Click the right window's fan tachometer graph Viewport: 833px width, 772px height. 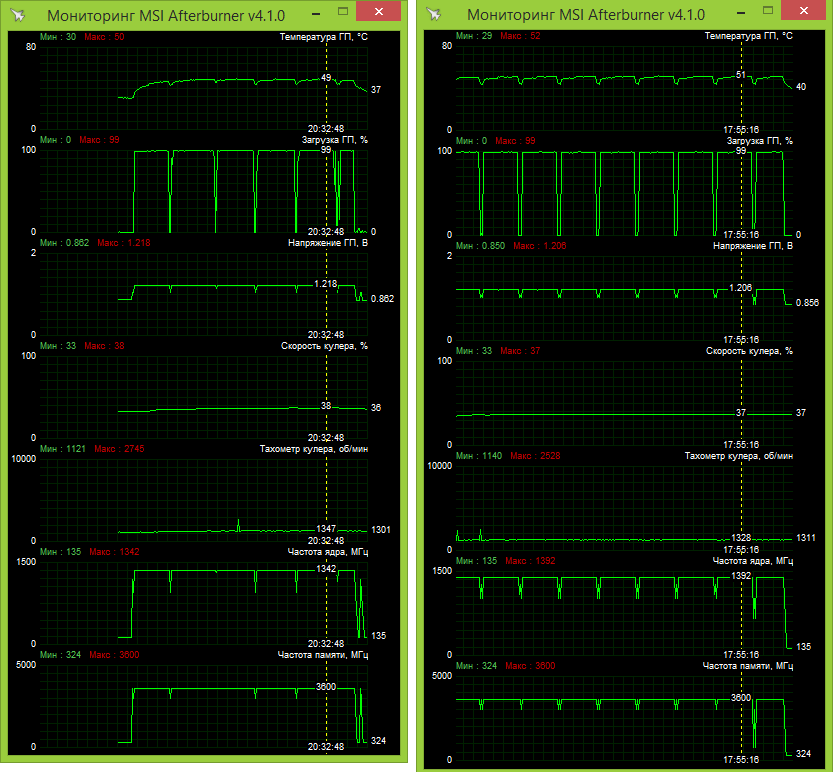tap(600, 505)
